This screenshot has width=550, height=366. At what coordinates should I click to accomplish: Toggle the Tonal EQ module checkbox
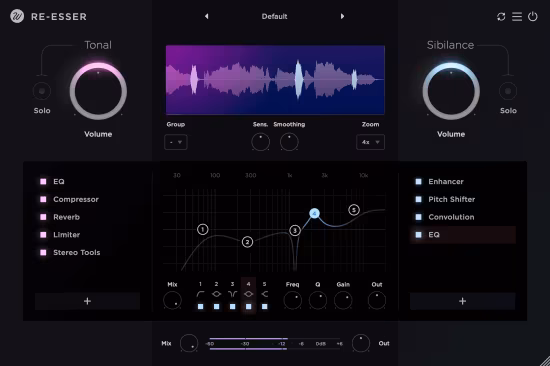coord(43,181)
